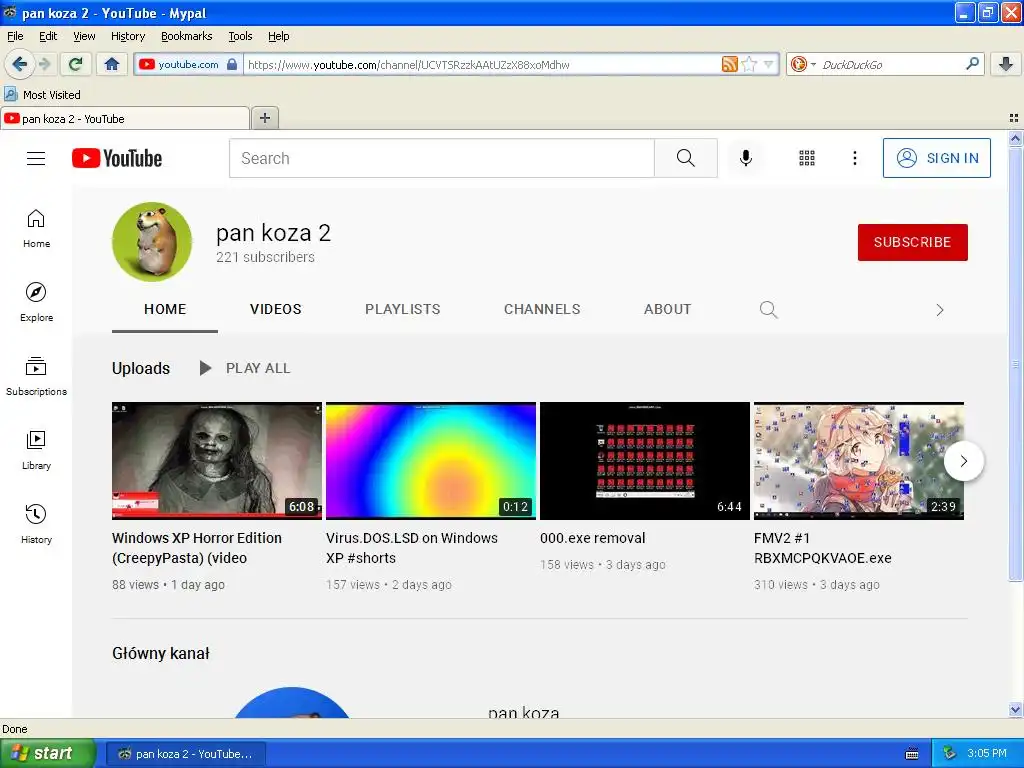Open a new tab with the plus button
Screen dimensions: 1024x768
[264, 118]
